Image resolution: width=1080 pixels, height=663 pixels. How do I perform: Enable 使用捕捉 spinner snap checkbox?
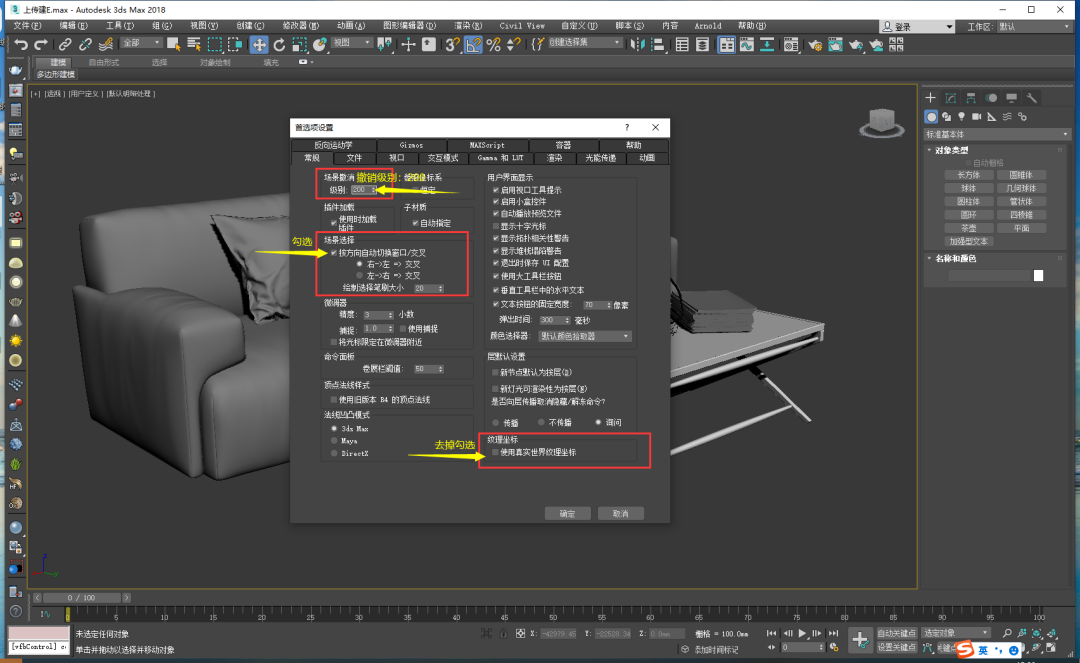[403, 328]
